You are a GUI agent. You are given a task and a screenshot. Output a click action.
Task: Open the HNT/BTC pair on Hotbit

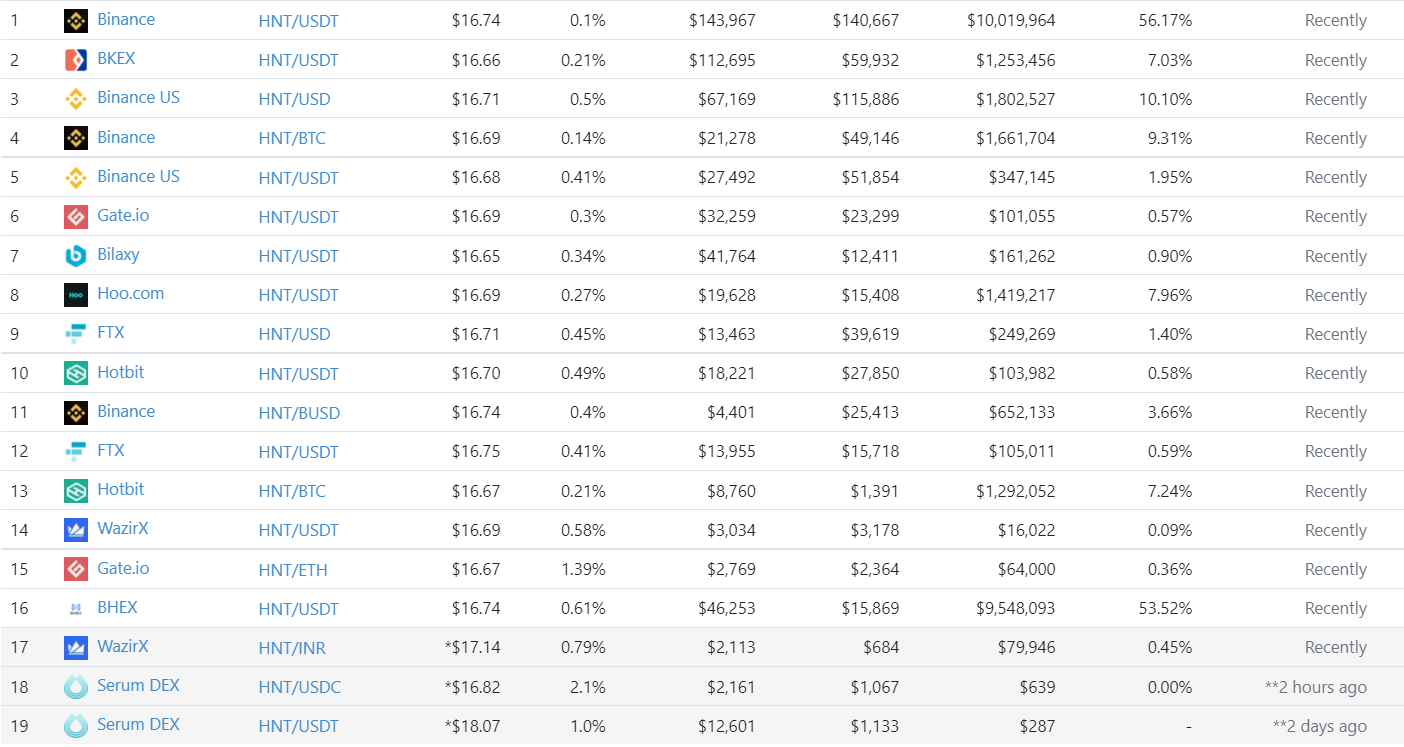coord(292,491)
